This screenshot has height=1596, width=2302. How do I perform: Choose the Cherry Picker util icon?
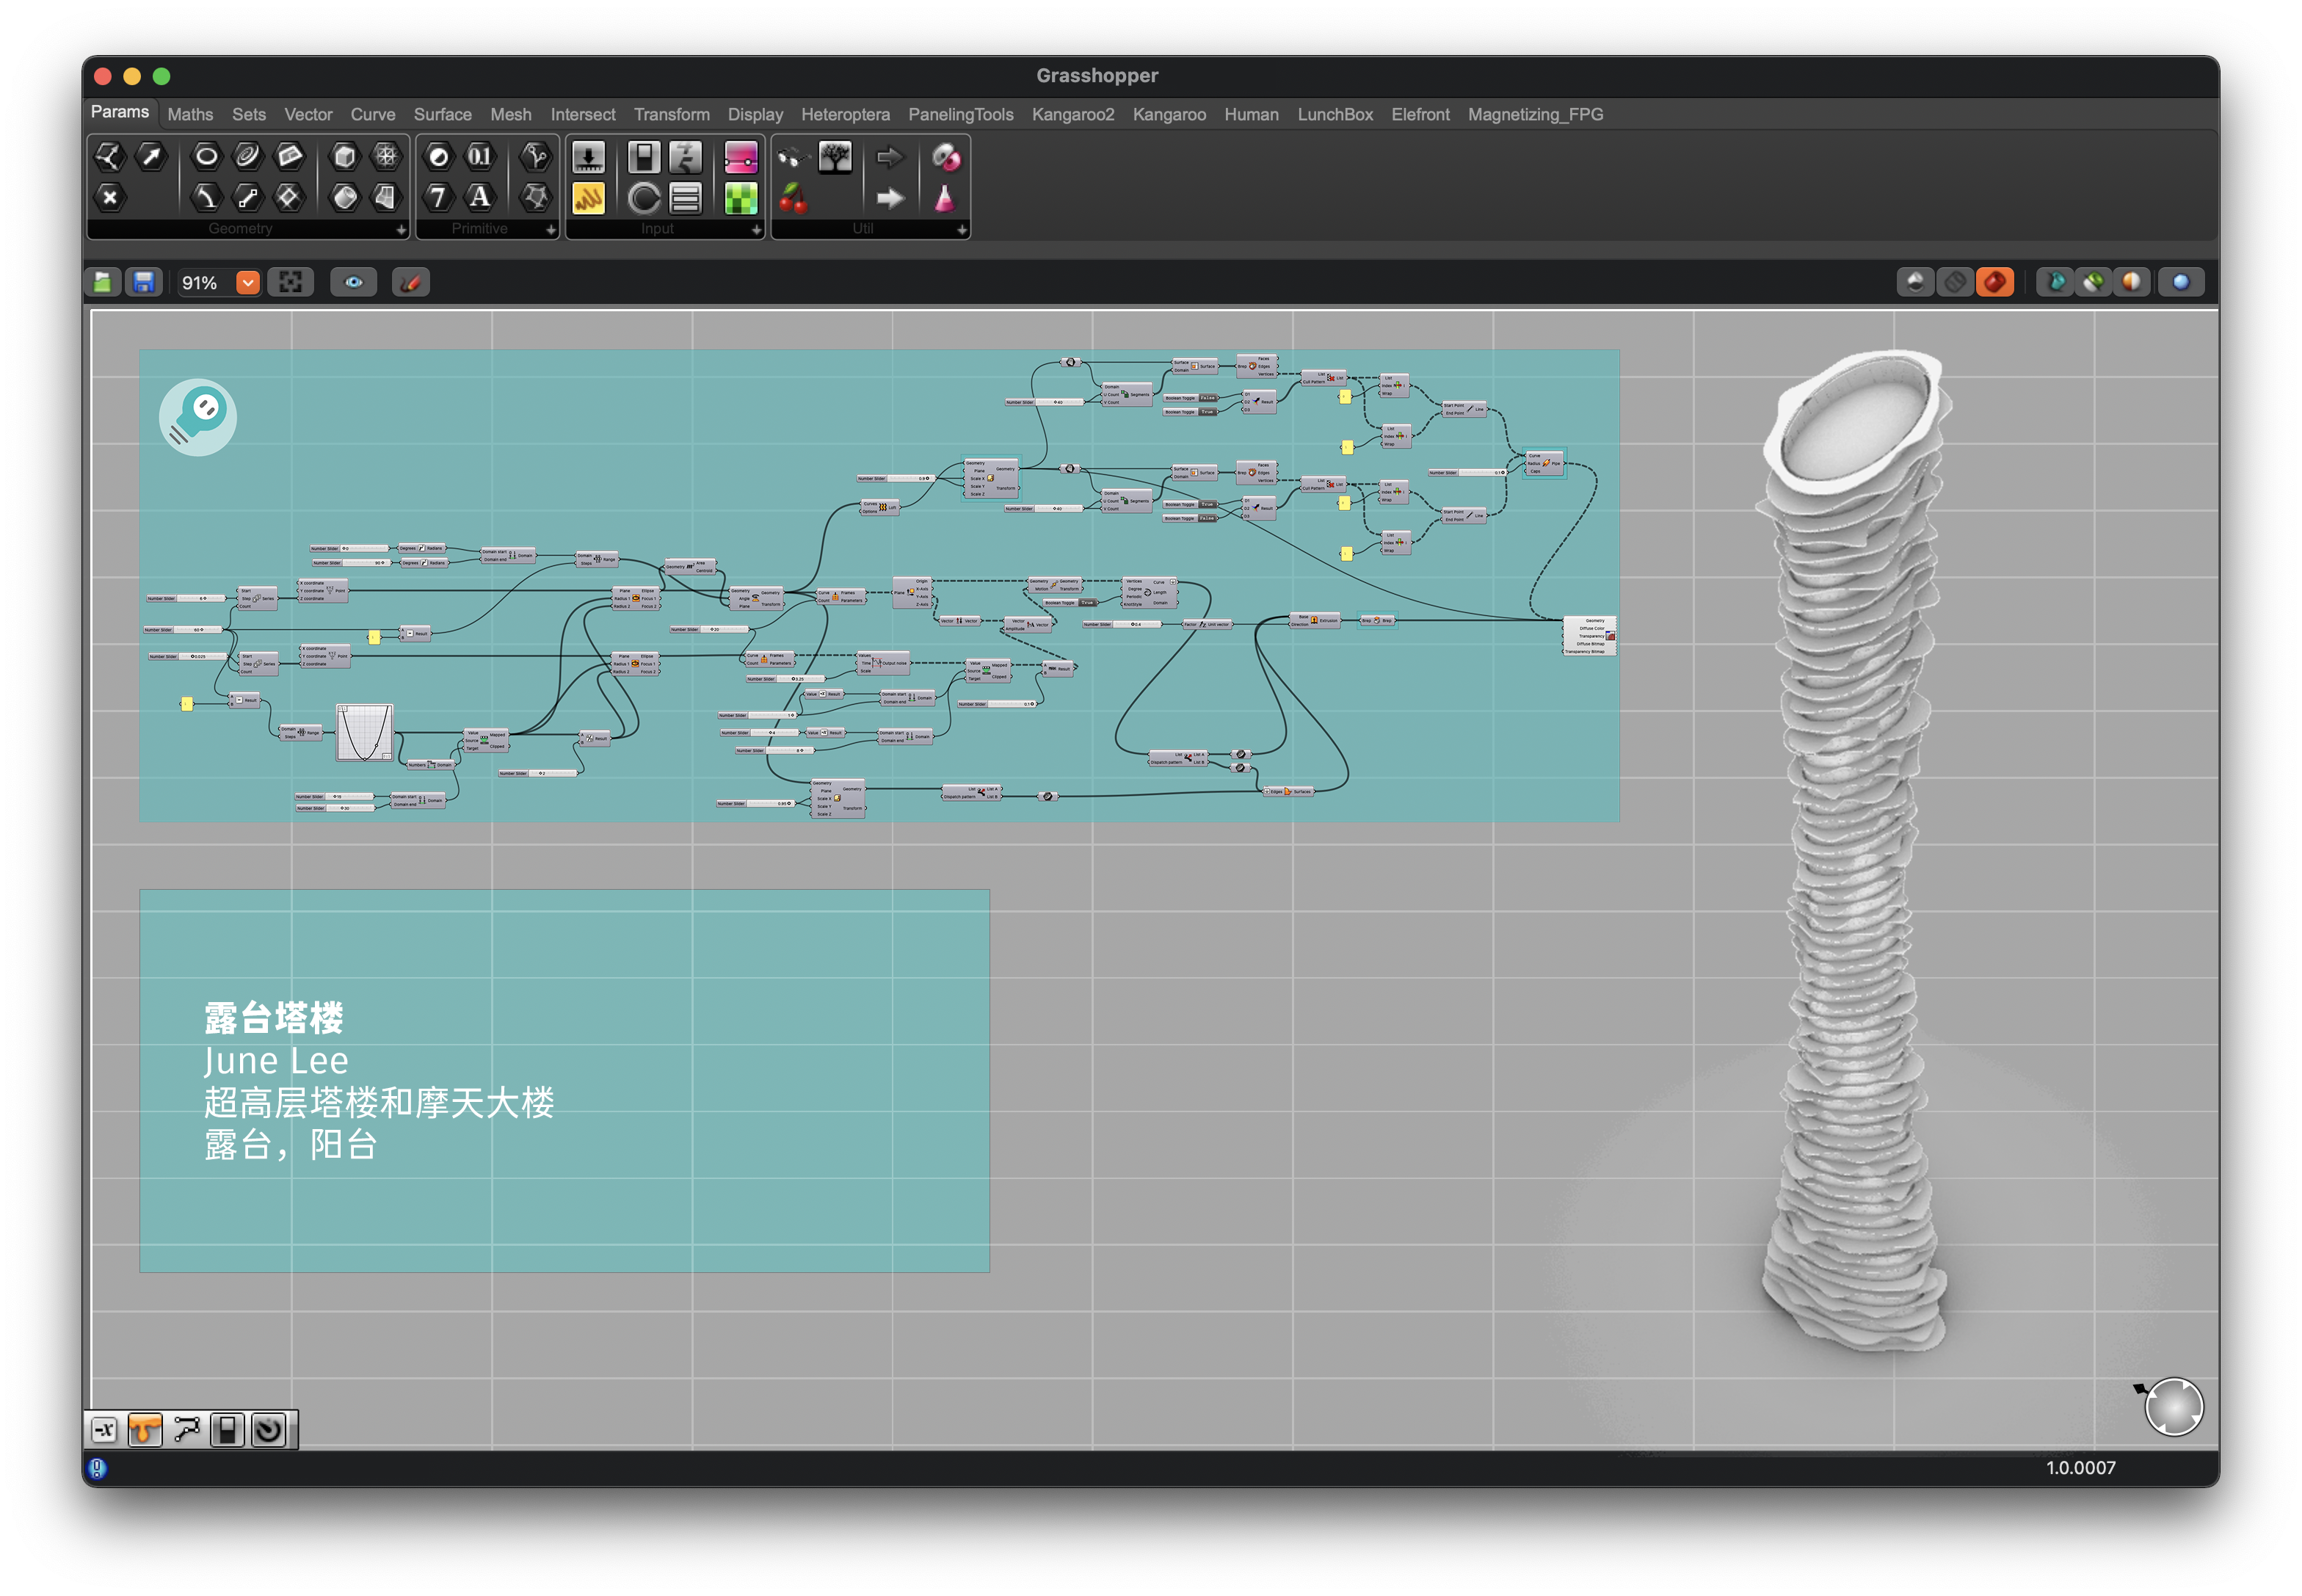pos(793,199)
